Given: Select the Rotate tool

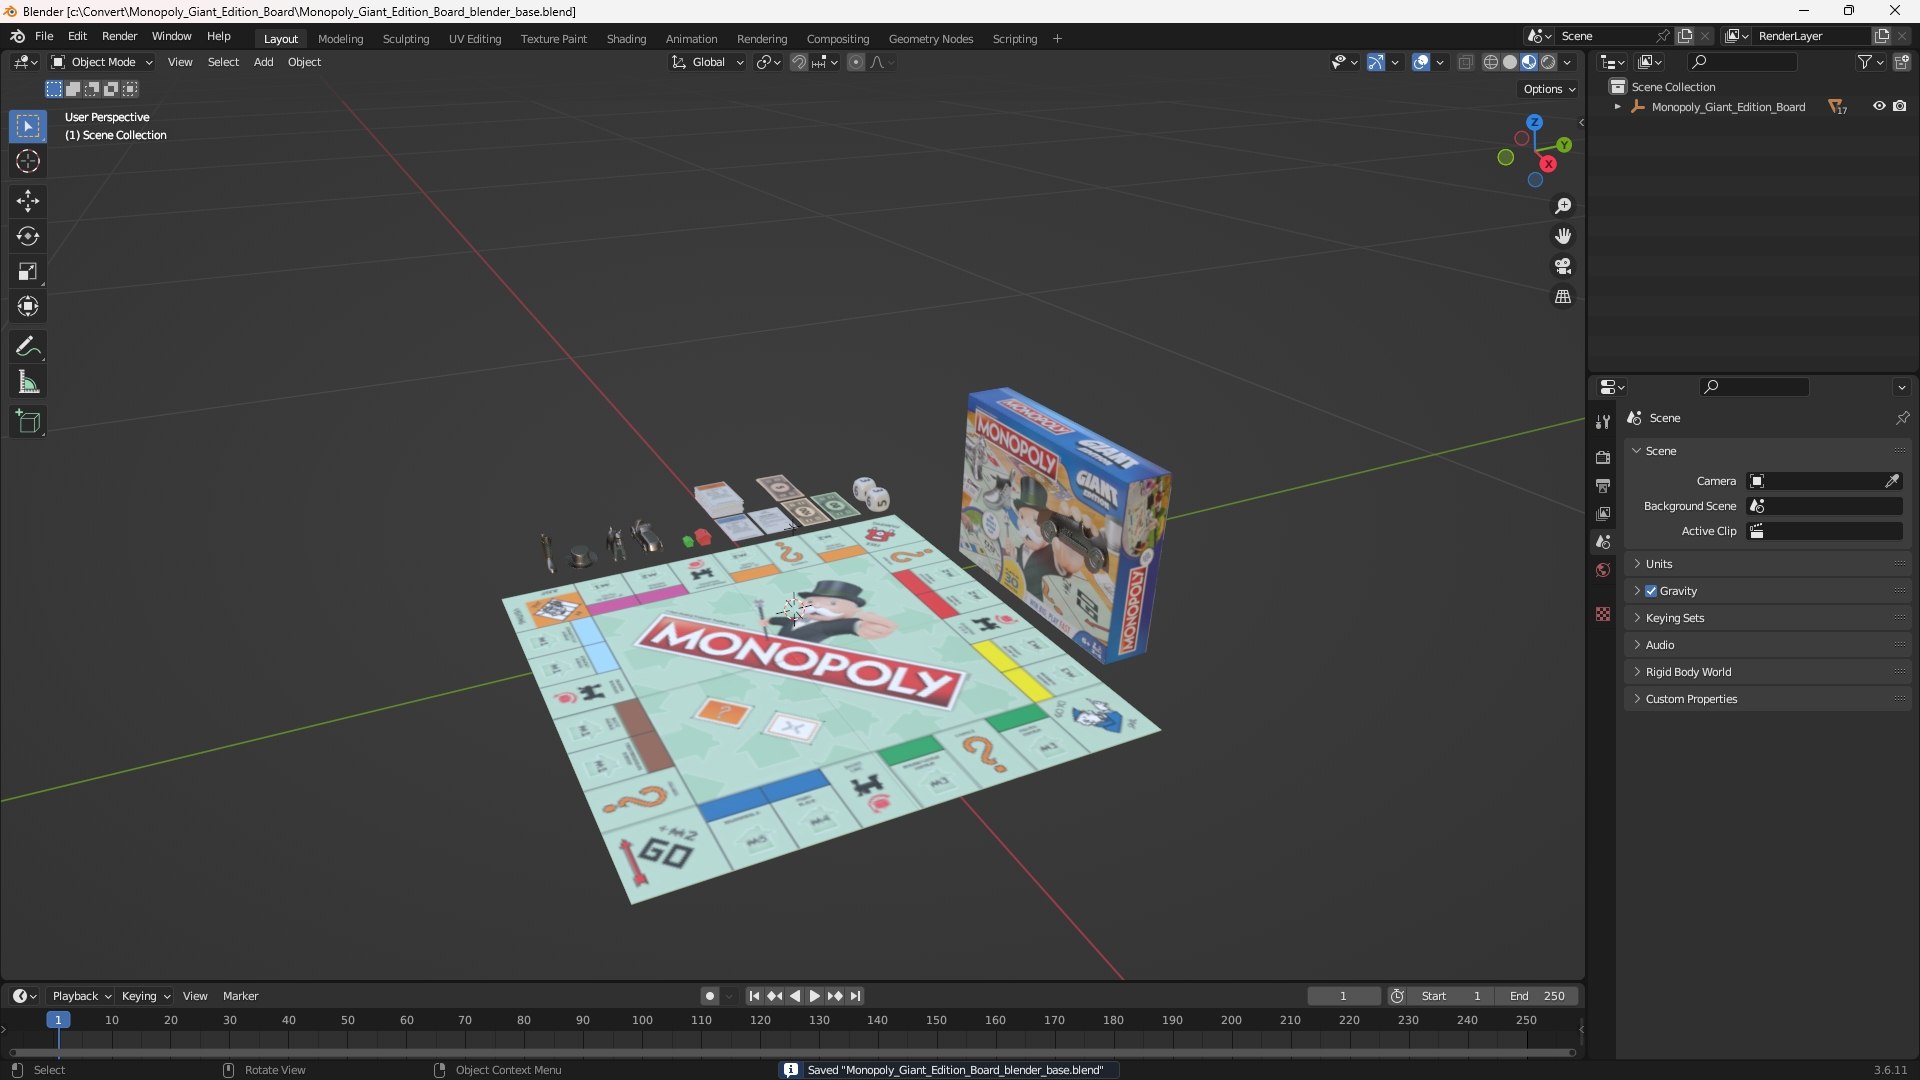Looking at the screenshot, I should [x=28, y=236].
